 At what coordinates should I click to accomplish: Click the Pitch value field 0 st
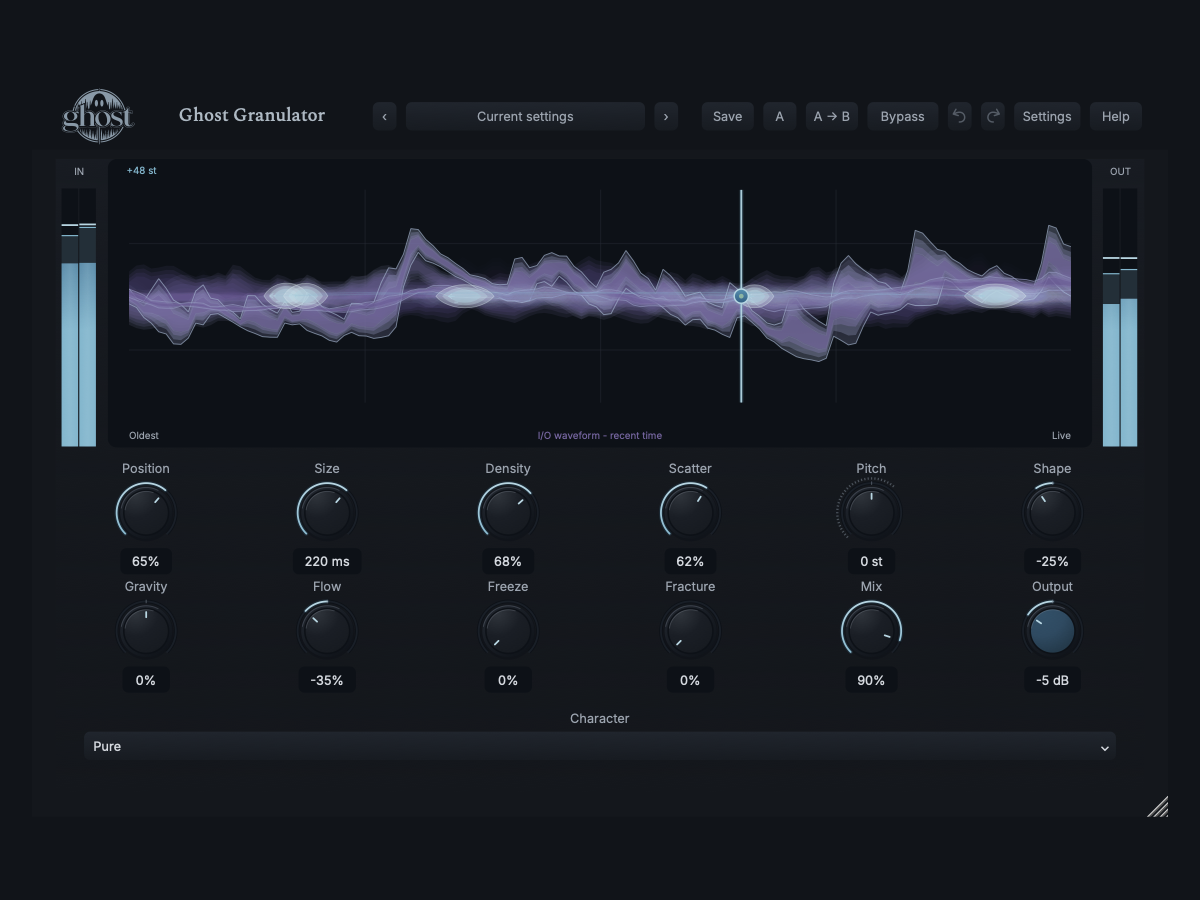(x=871, y=561)
